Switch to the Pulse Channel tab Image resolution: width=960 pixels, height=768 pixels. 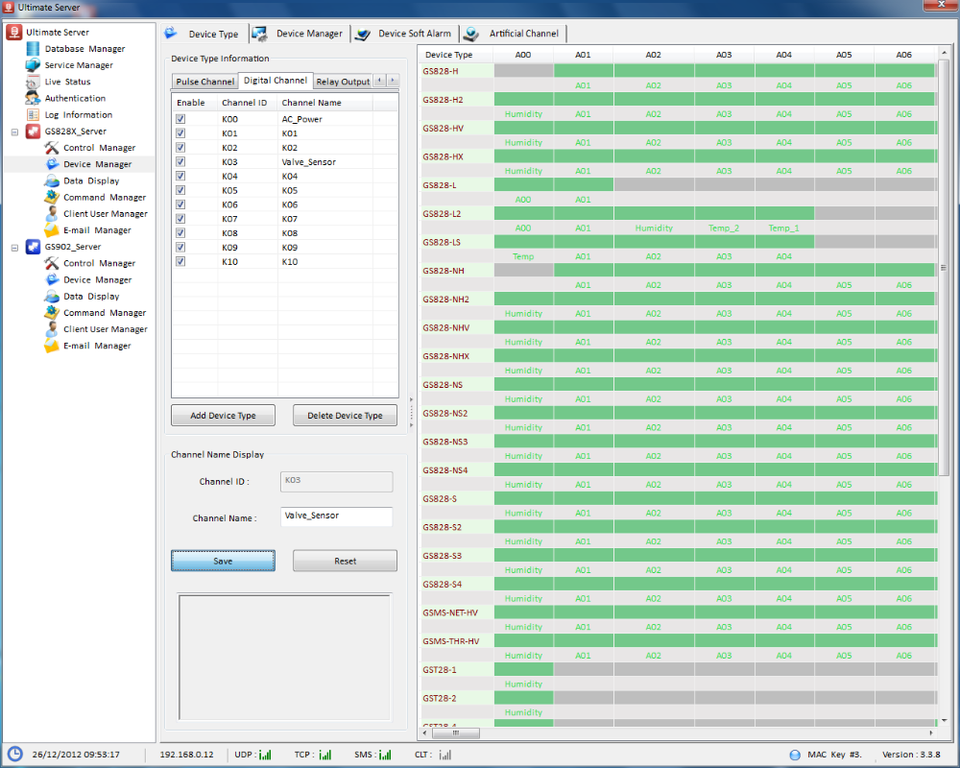click(x=204, y=81)
